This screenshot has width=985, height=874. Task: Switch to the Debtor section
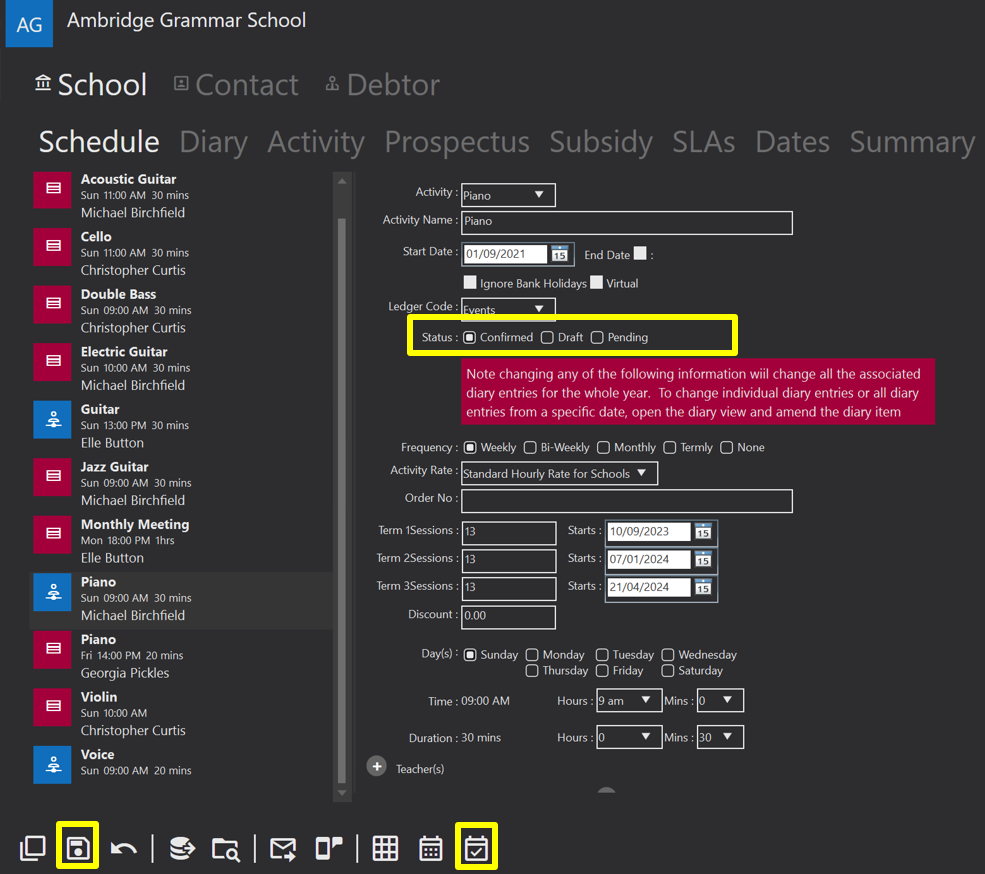(383, 84)
